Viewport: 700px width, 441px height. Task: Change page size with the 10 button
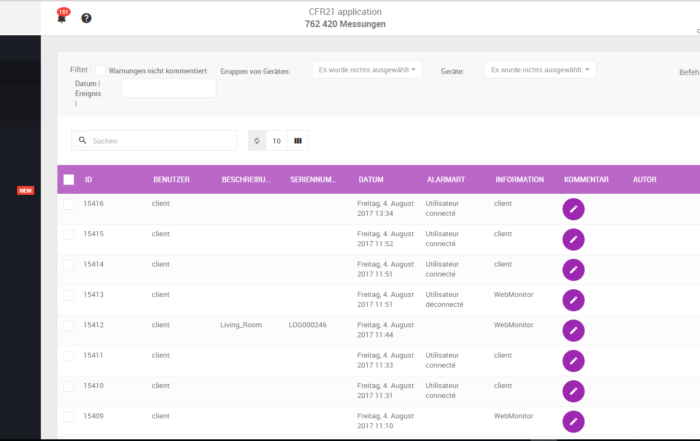tap(277, 141)
